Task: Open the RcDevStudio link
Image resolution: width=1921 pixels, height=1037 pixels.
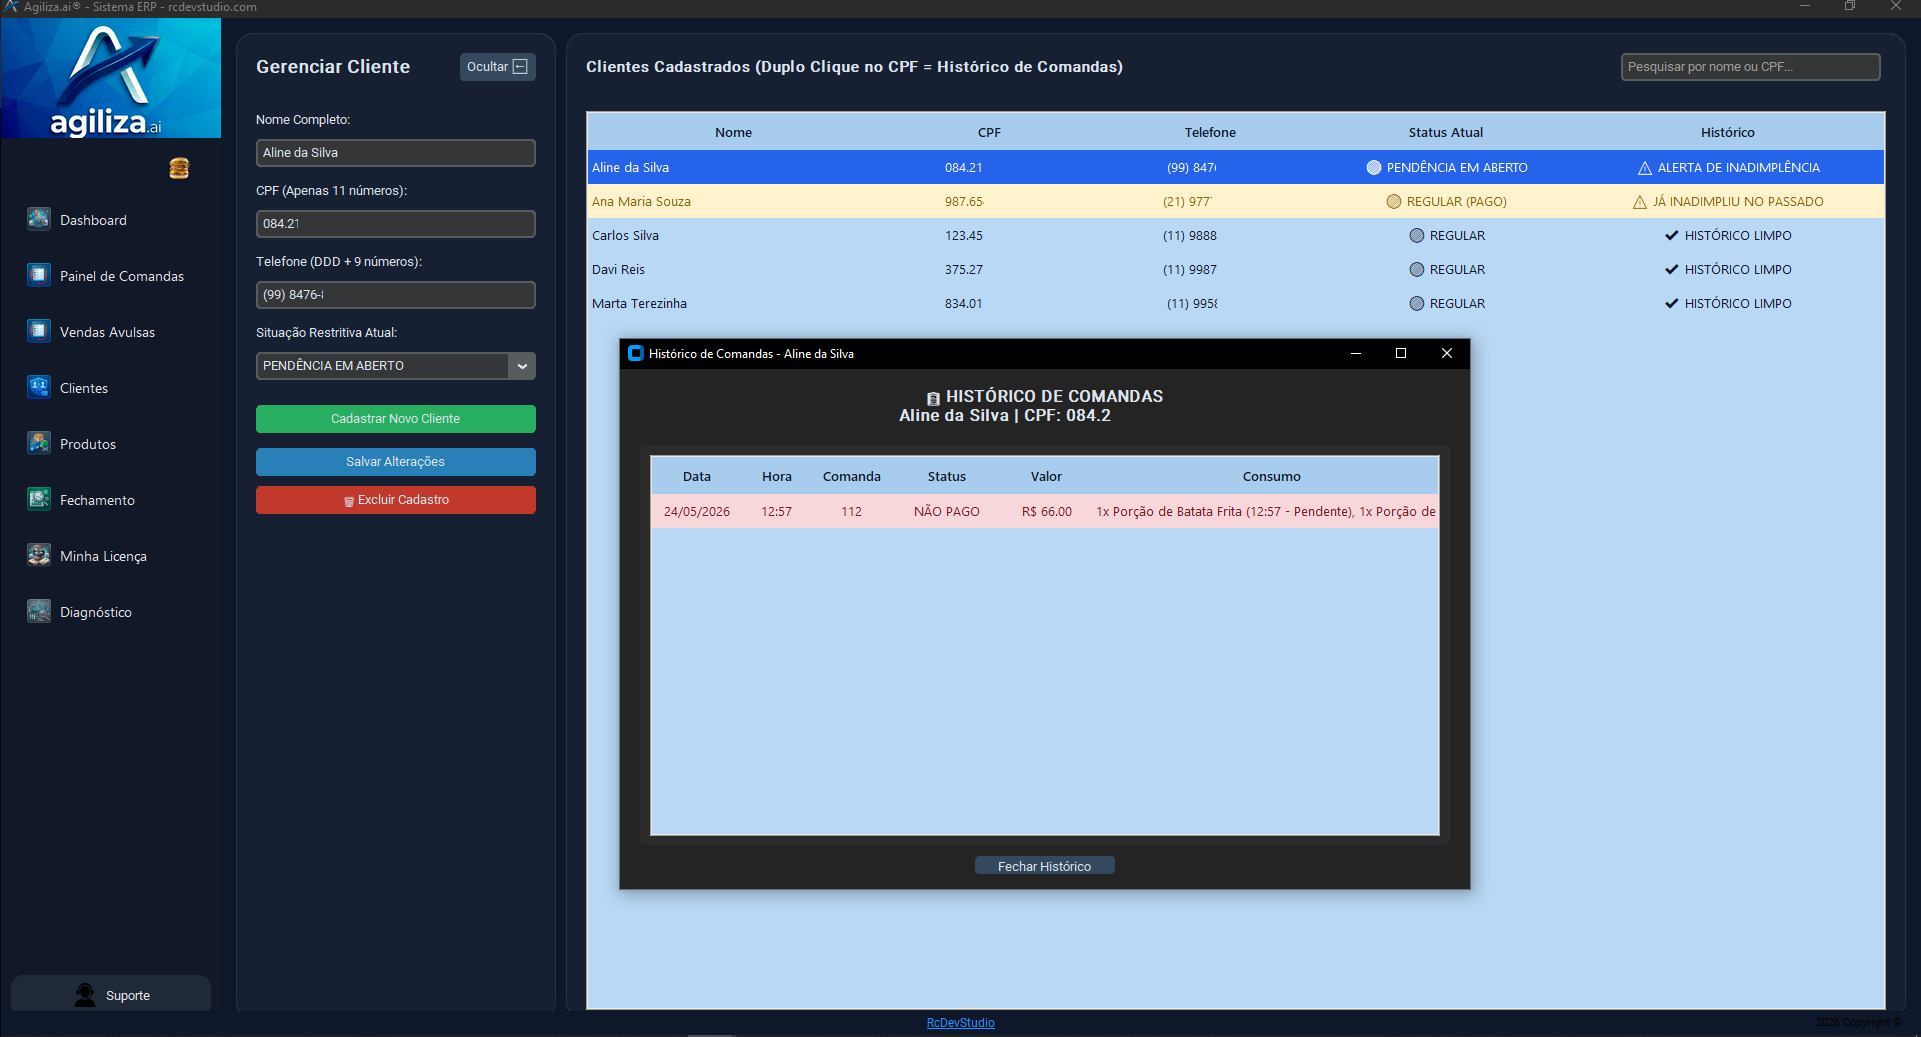Action: (x=960, y=1022)
